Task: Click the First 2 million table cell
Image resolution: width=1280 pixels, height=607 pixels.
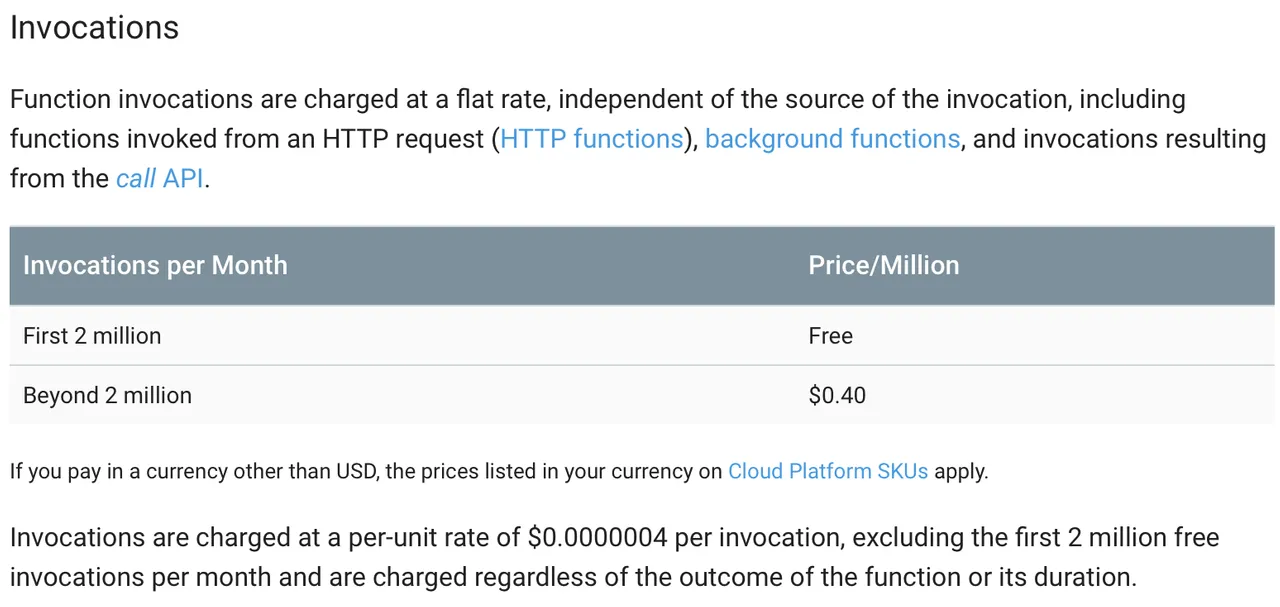Action: [x=92, y=335]
